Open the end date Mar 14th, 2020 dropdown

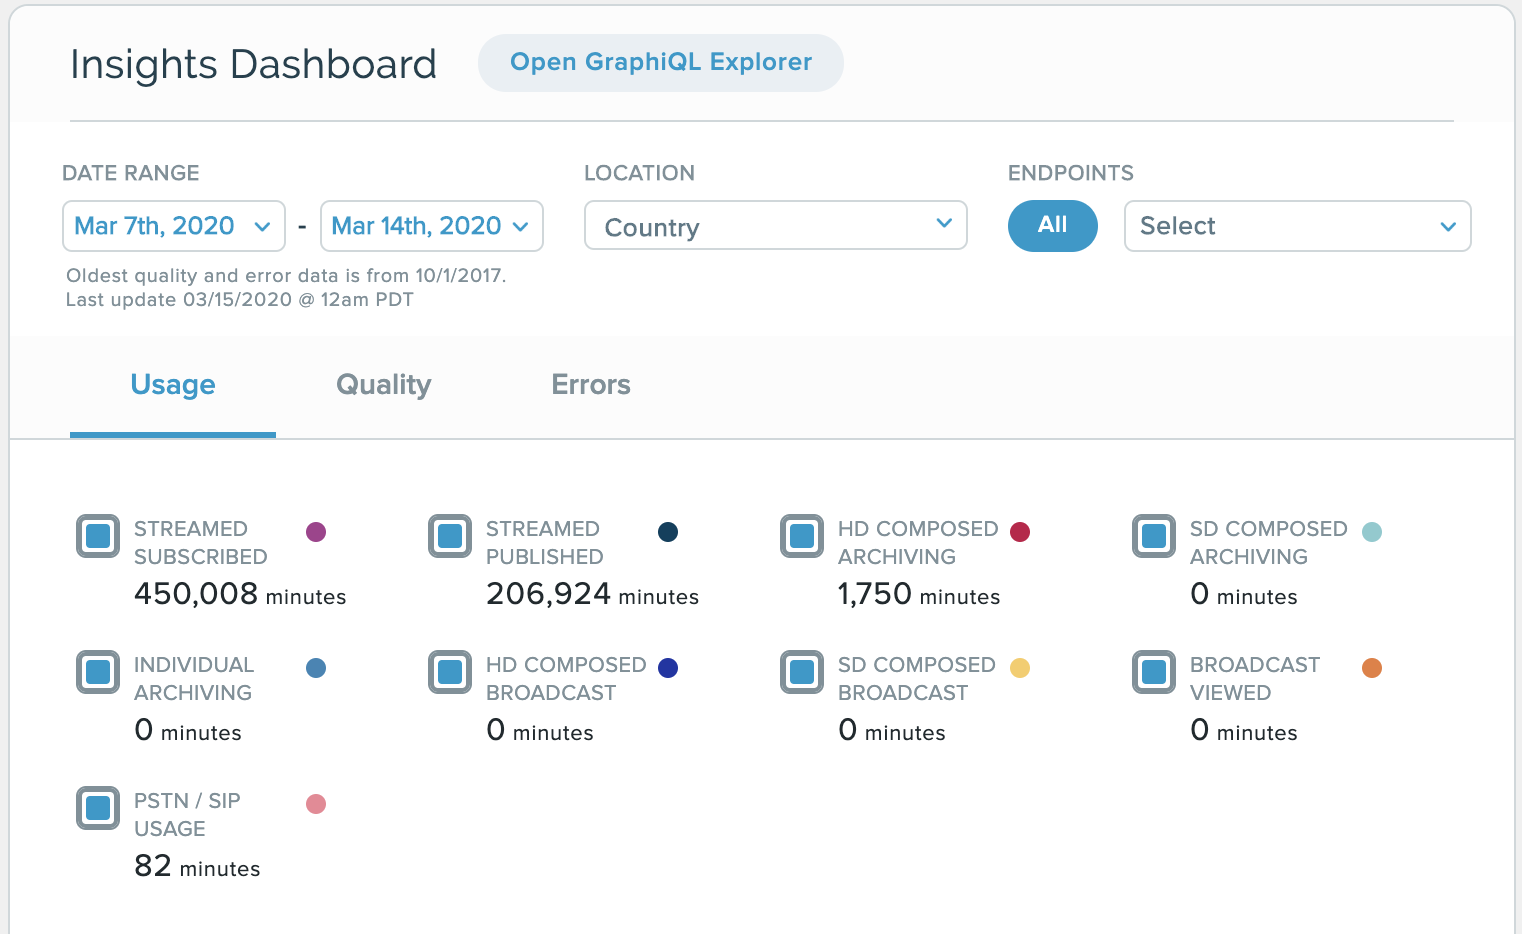tap(432, 226)
